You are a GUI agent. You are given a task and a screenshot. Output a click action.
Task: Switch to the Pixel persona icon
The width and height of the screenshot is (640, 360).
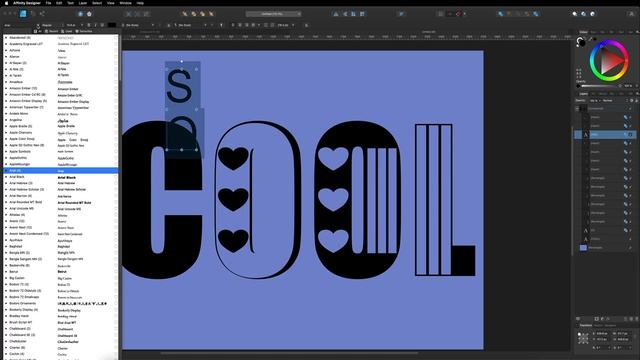pos(33,13)
